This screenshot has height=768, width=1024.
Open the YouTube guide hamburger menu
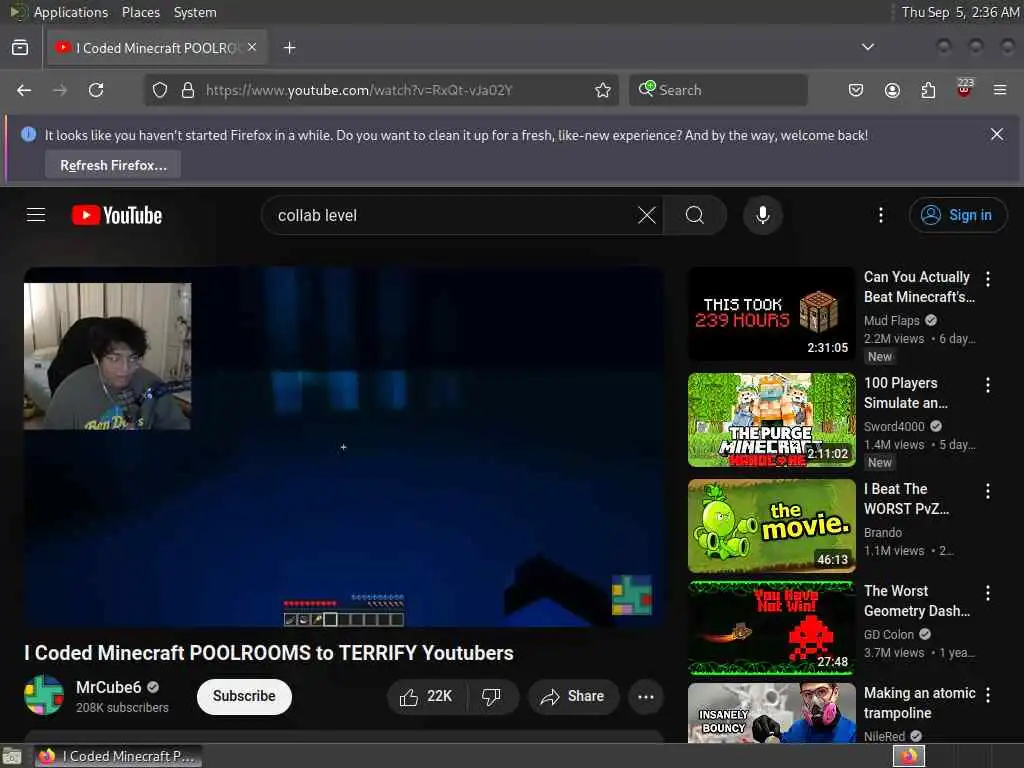(36, 215)
